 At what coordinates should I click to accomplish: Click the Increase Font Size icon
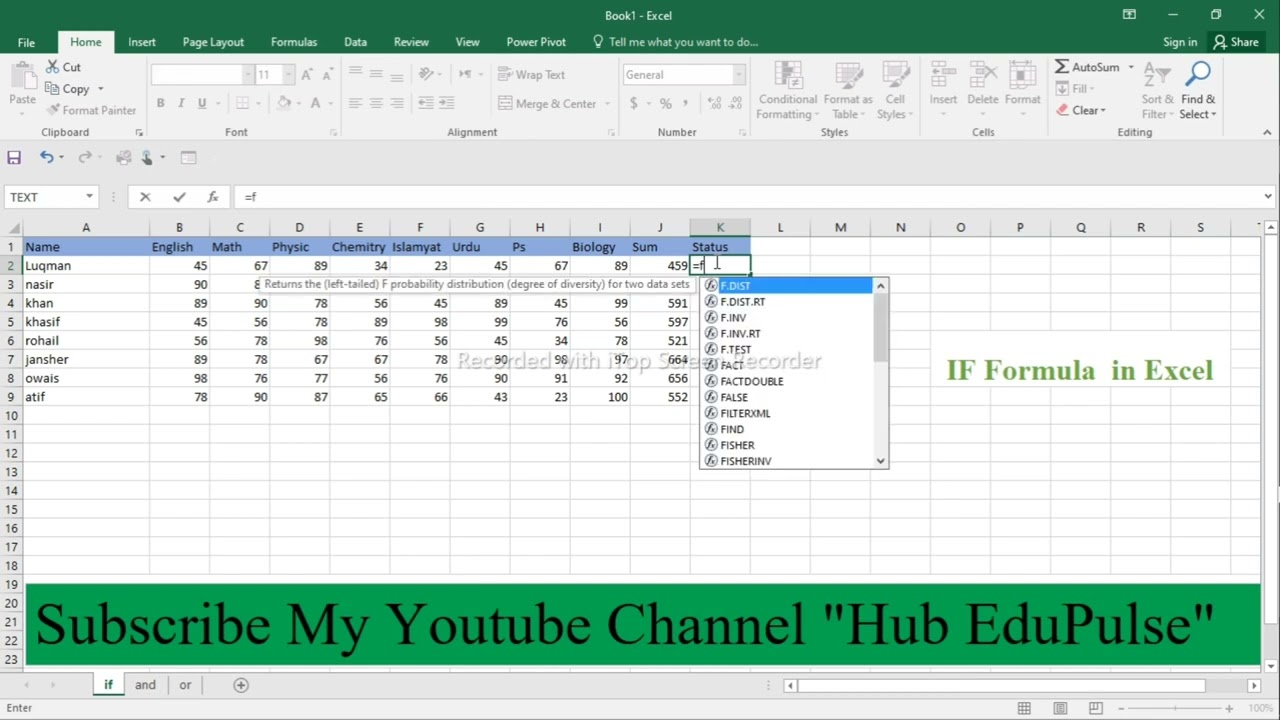307,75
